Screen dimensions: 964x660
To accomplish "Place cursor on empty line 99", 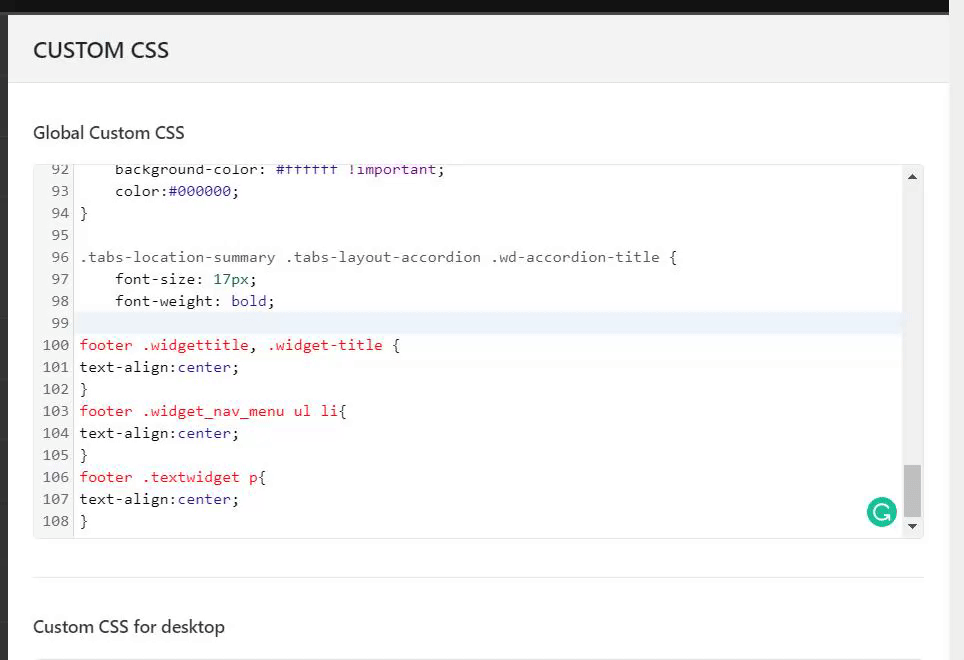I will [x=400, y=323].
